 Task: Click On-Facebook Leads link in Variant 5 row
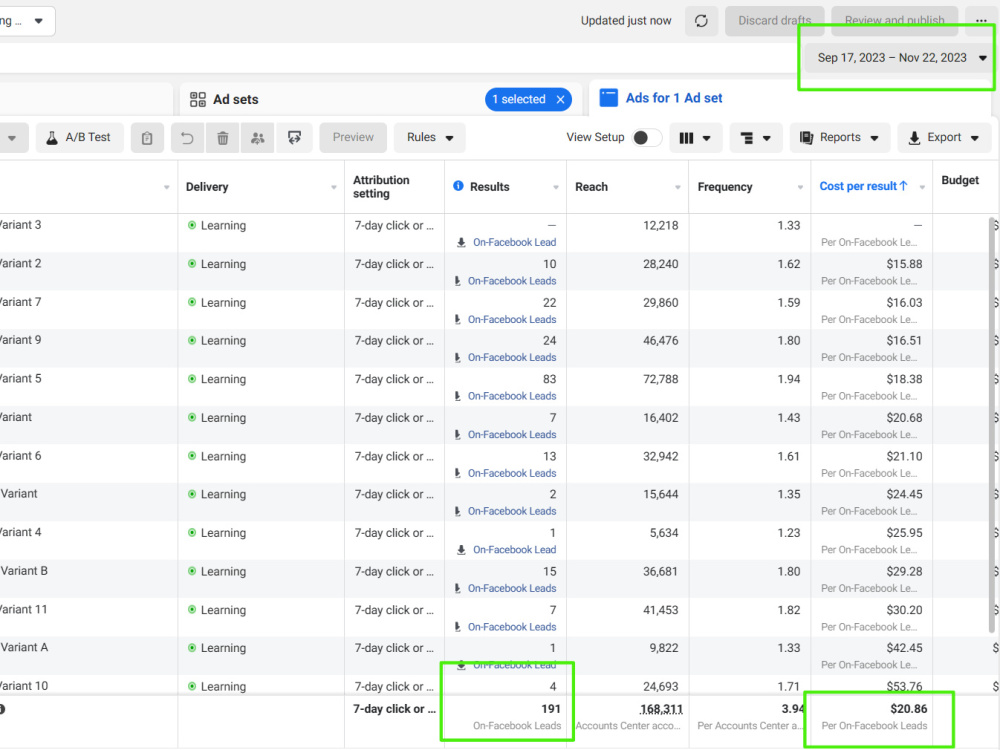(x=511, y=396)
